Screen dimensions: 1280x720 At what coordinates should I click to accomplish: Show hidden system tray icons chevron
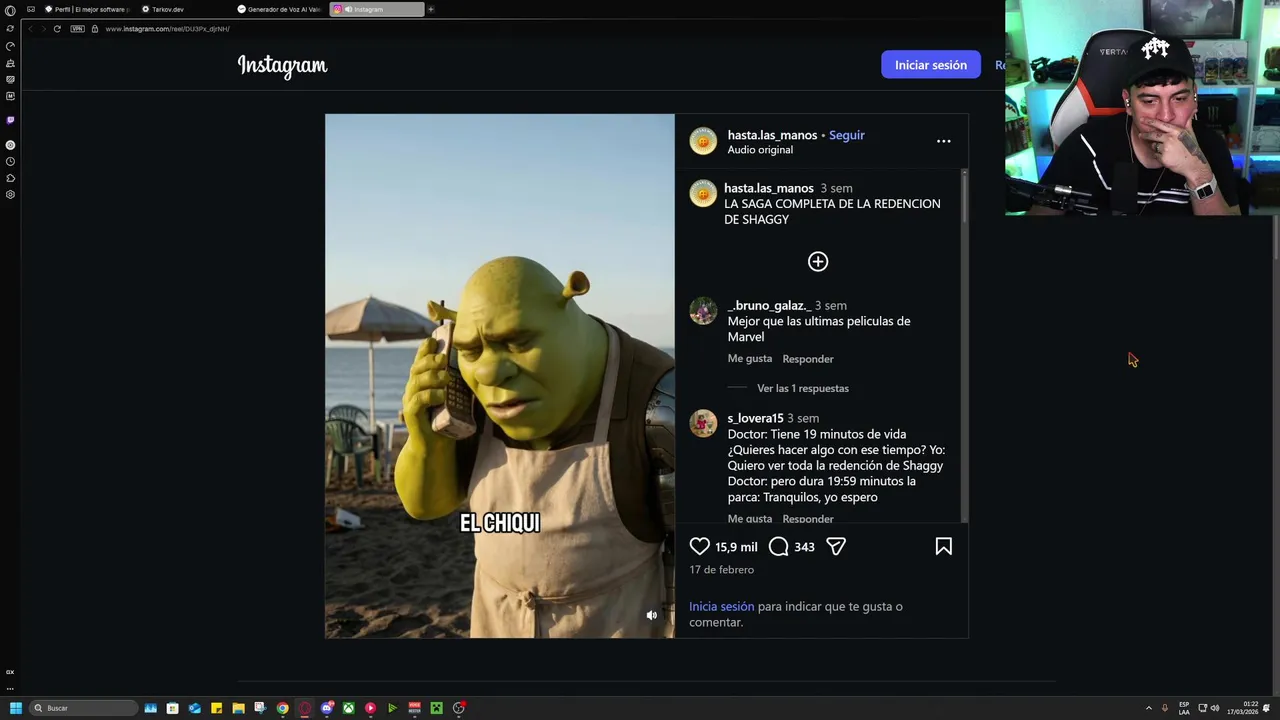[1148, 708]
